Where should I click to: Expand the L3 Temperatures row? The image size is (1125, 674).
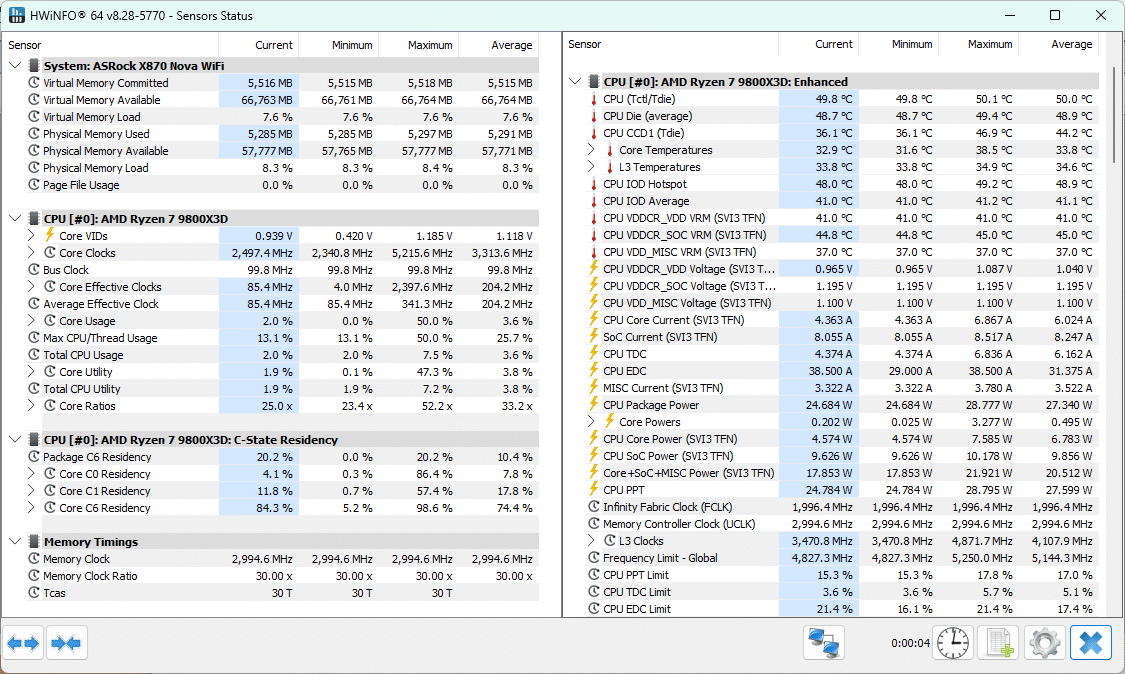[590, 167]
